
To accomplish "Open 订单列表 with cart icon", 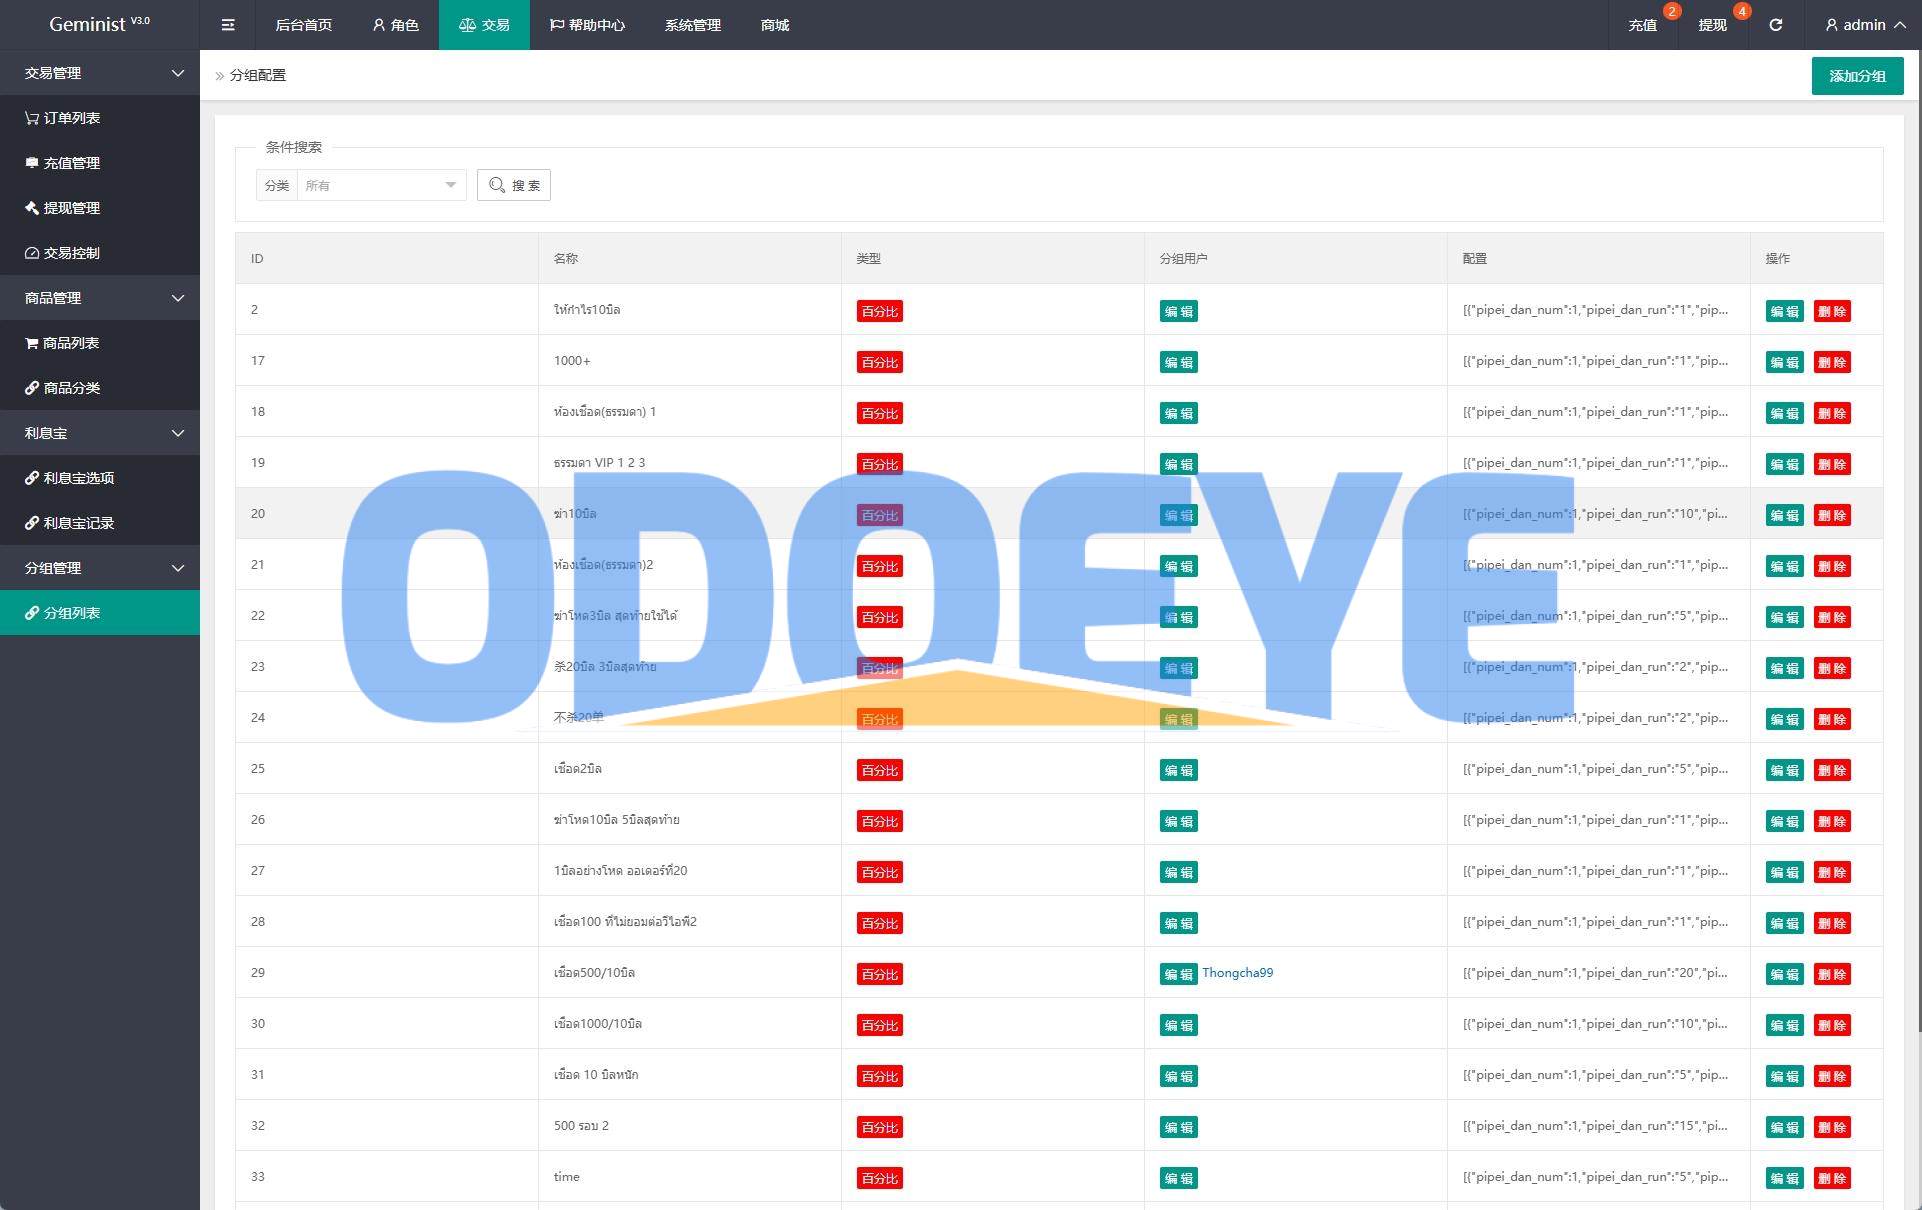I will (x=70, y=118).
